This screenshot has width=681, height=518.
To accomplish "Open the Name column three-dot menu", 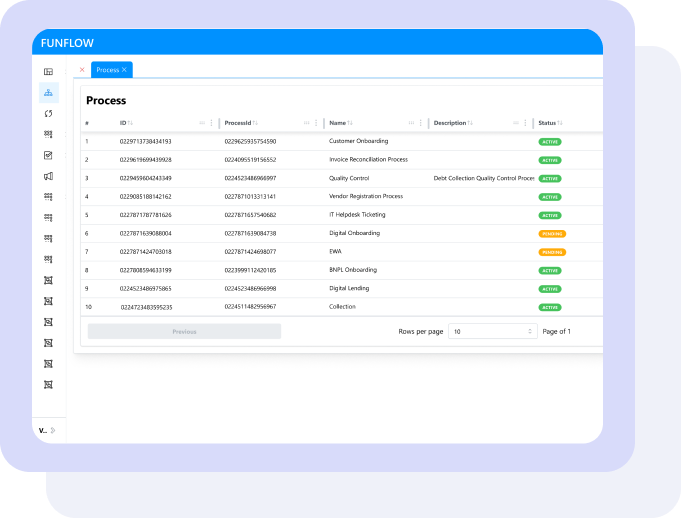I will tap(421, 123).
